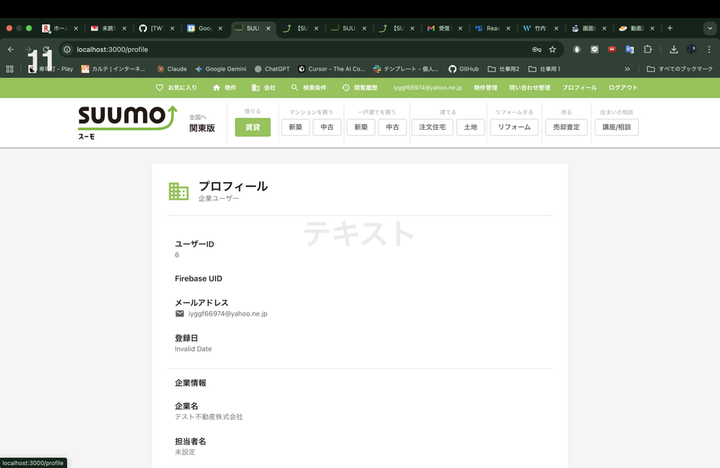Open 検索条件 search conditions link
The width and height of the screenshot is (720, 468).
click(309, 88)
